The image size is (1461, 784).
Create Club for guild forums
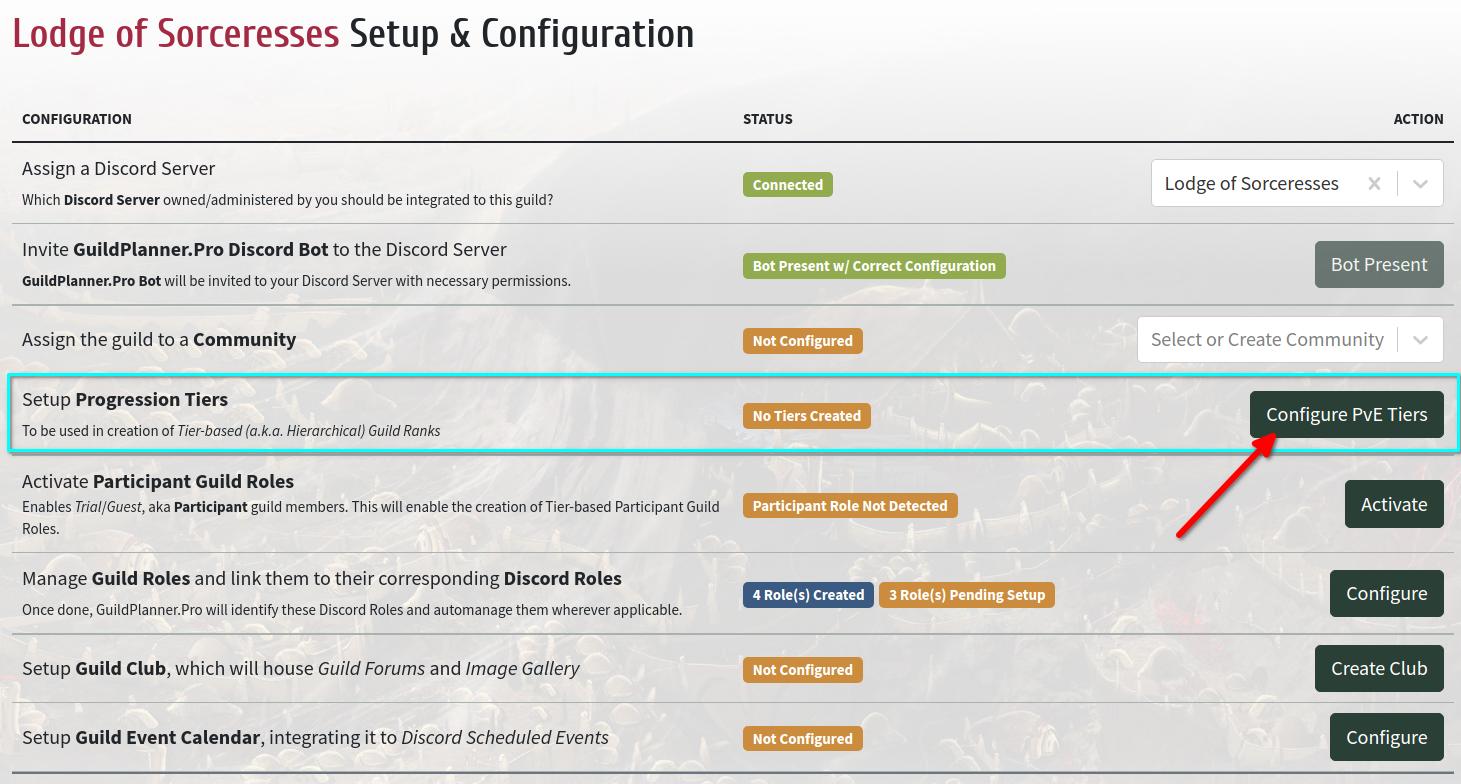click(1379, 668)
